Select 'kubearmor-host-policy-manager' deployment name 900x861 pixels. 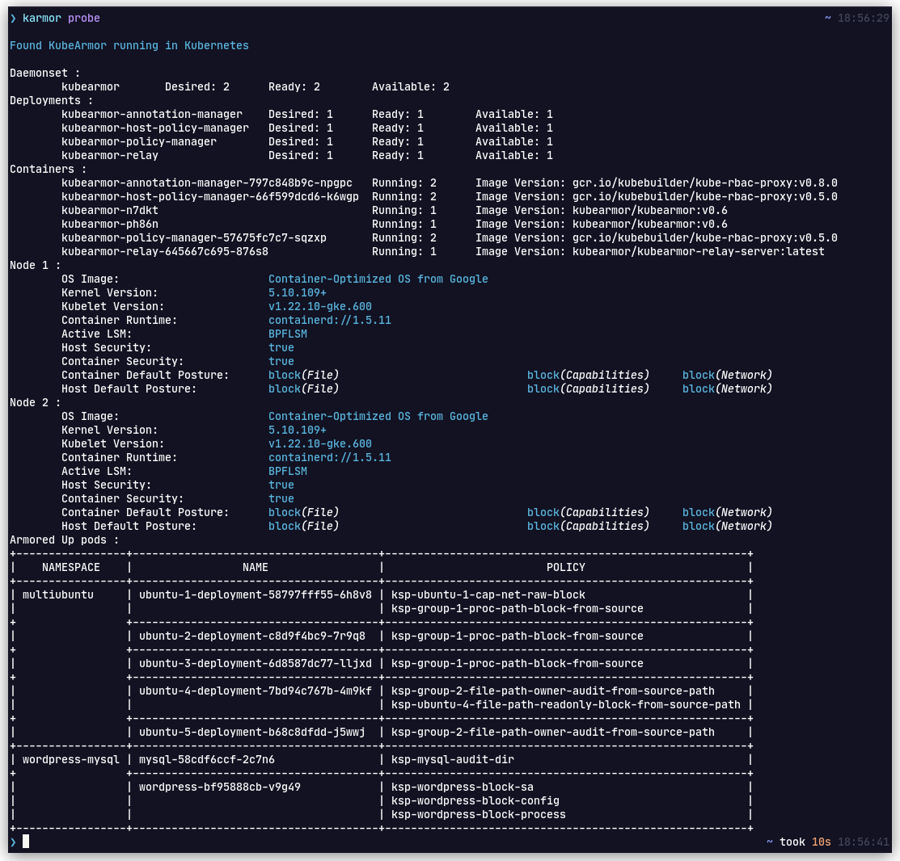click(155, 128)
